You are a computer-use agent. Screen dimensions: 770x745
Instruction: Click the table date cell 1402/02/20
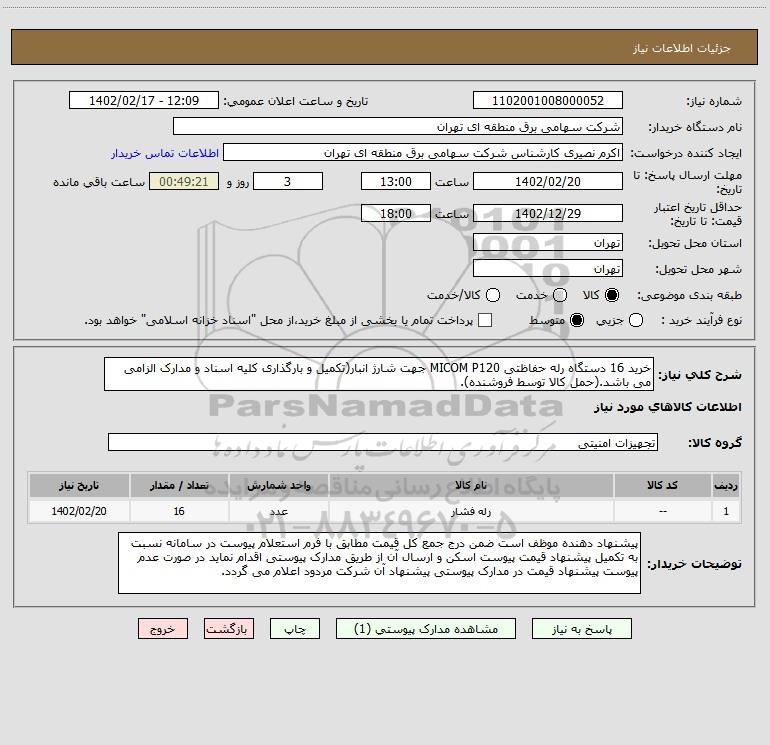79,511
